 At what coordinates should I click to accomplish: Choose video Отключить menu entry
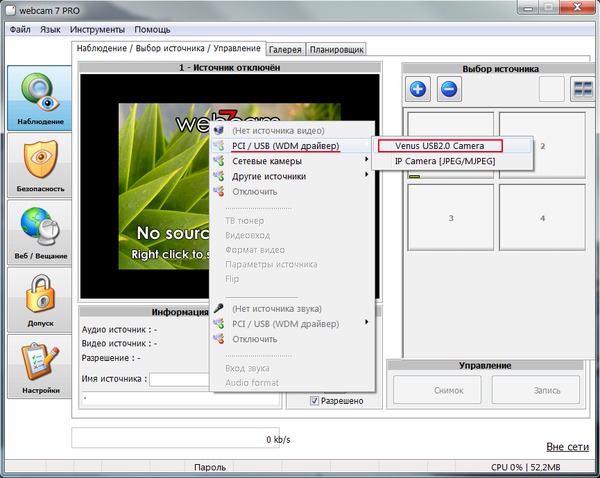(x=292, y=191)
